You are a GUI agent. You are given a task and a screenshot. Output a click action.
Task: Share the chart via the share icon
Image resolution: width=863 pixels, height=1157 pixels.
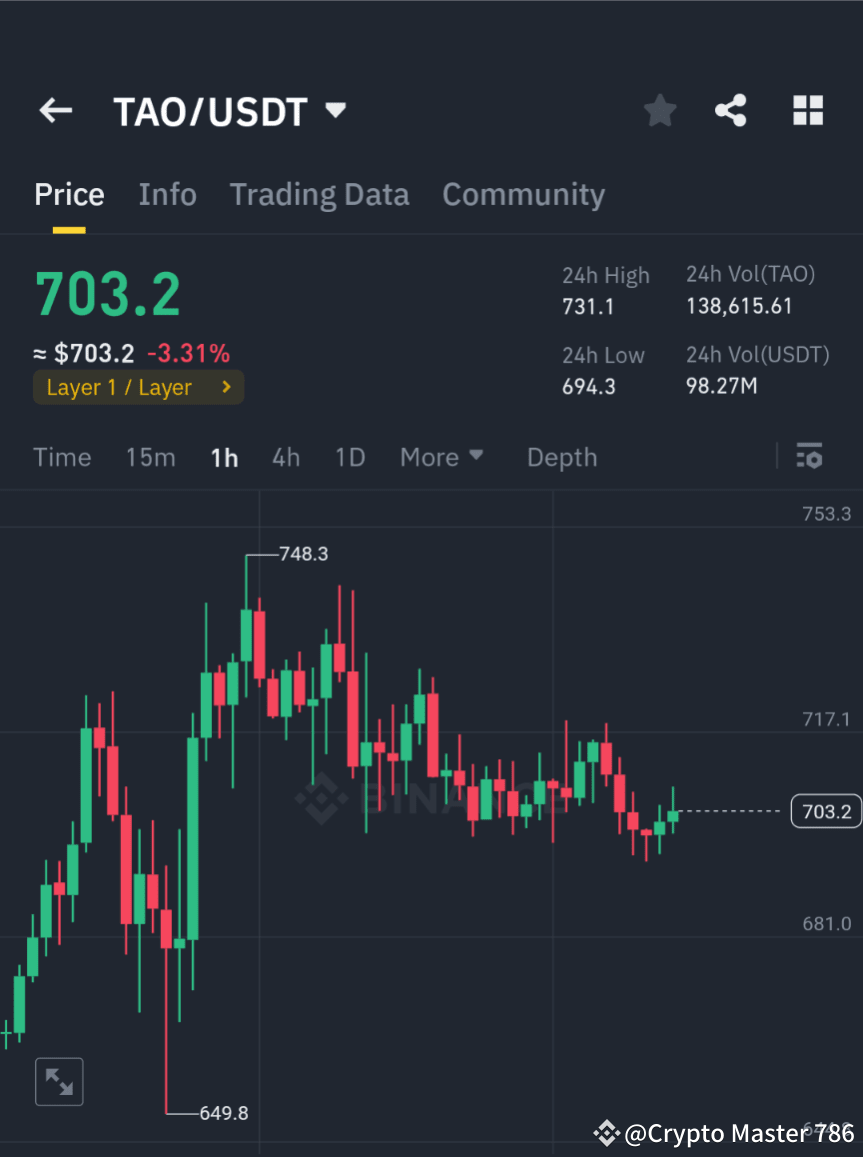731,110
